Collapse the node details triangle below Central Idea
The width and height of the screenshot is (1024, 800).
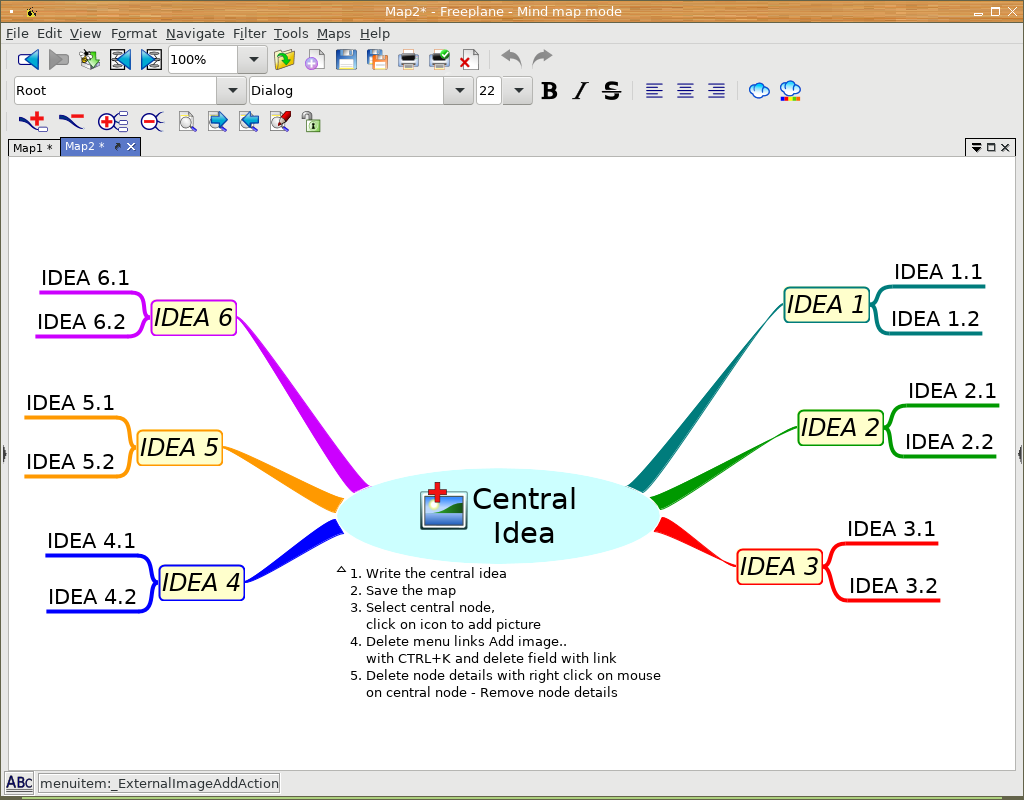(x=341, y=569)
